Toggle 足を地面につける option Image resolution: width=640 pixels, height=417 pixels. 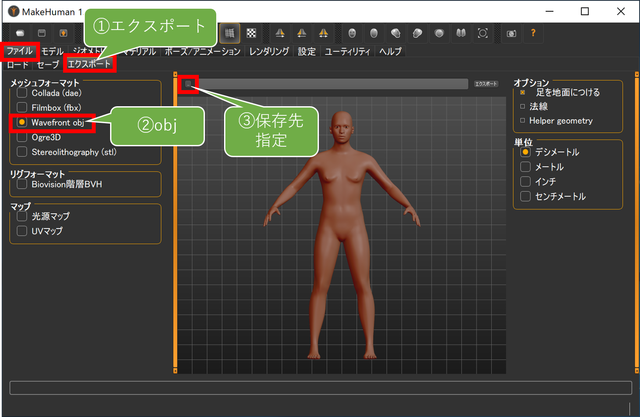click(560, 92)
